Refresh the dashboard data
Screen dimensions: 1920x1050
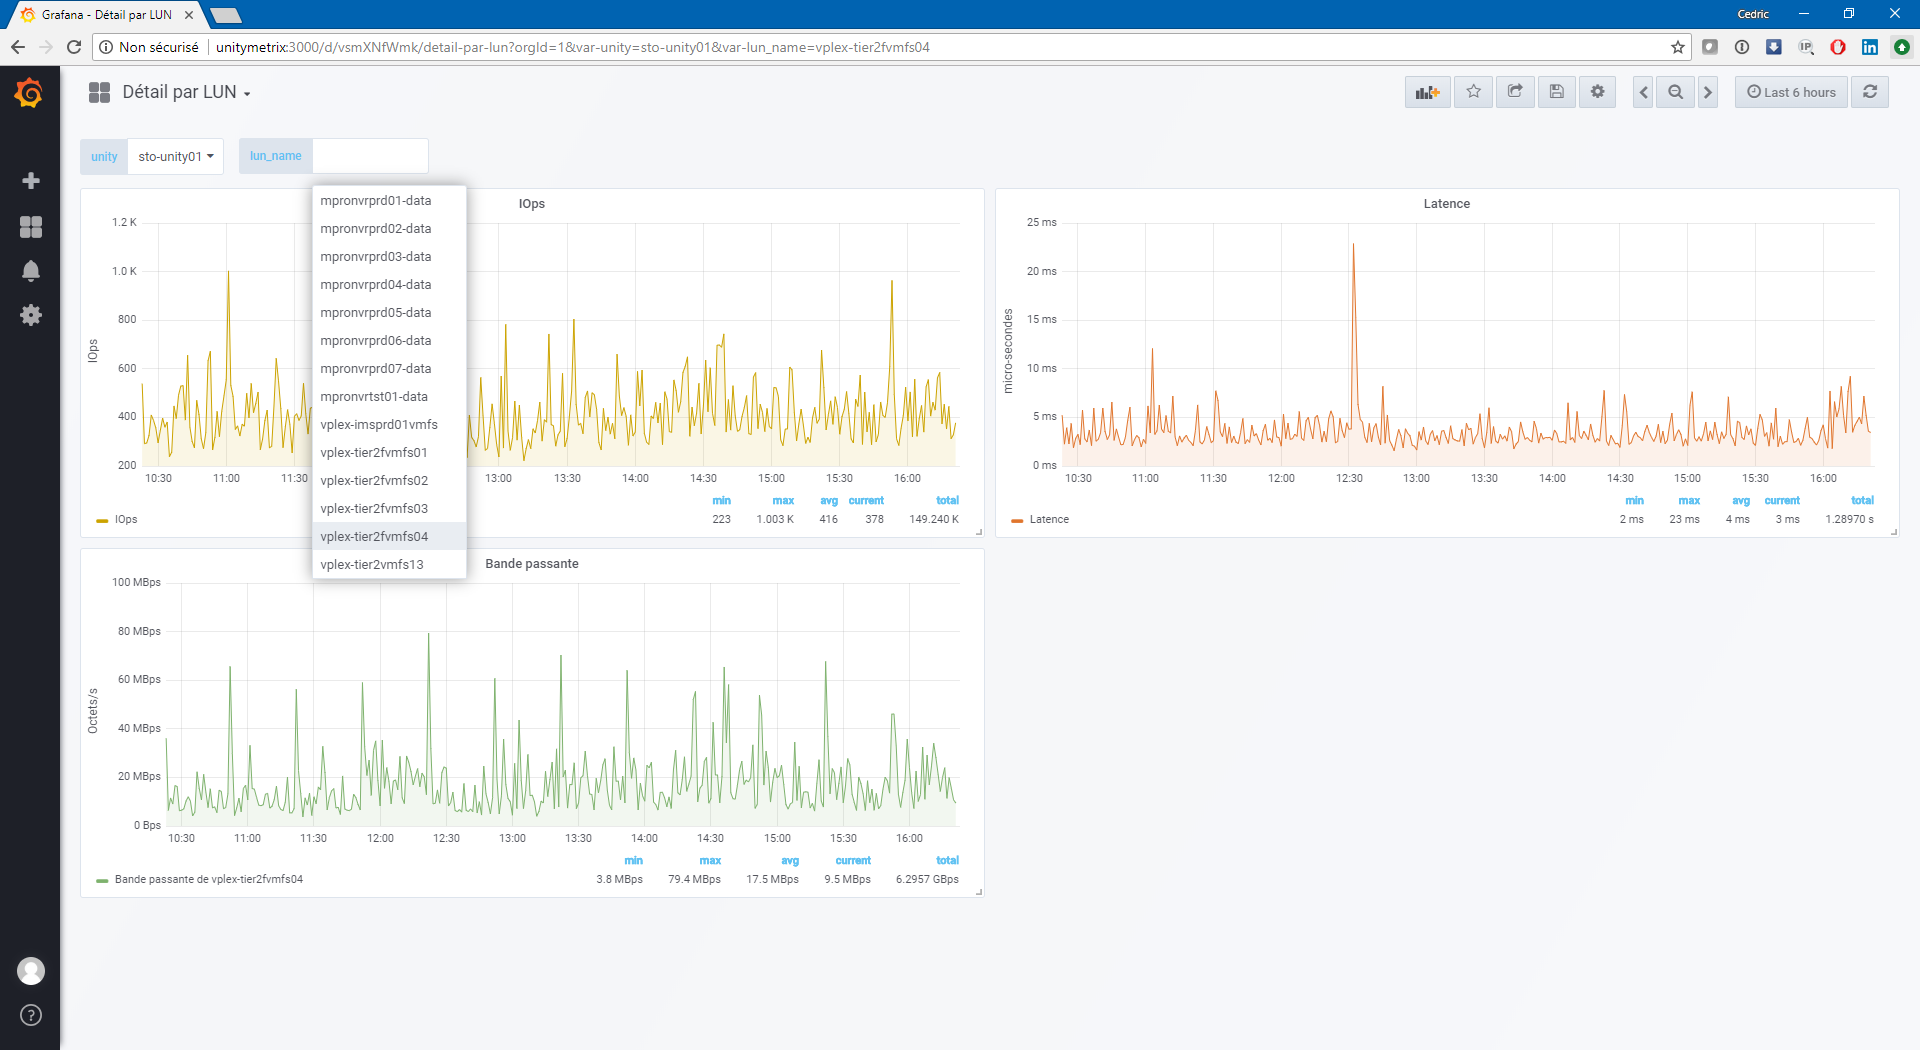pyautogui.click(x=1869, y=92)
